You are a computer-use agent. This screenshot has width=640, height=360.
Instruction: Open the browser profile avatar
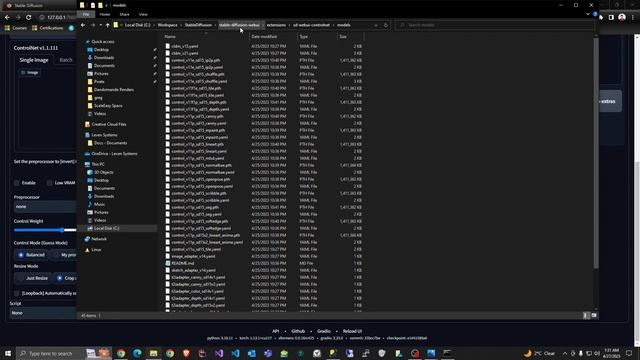[x=622, y=17]
